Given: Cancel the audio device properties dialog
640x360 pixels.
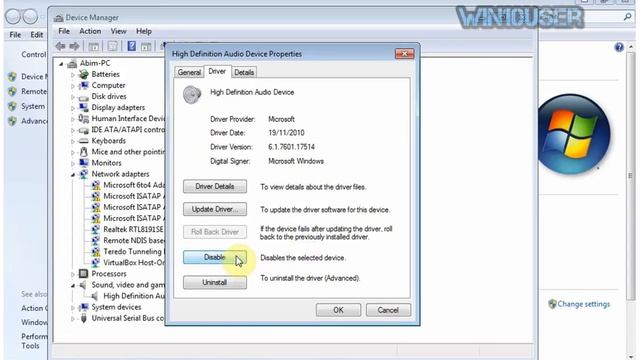Looking at the screenshot, I should (x=388, y=310).
